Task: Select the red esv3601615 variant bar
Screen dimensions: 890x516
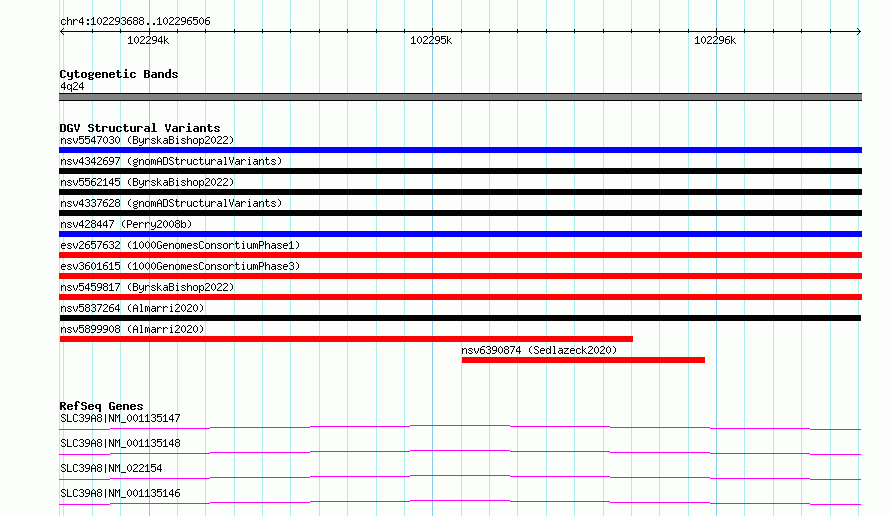Action: 460,276
